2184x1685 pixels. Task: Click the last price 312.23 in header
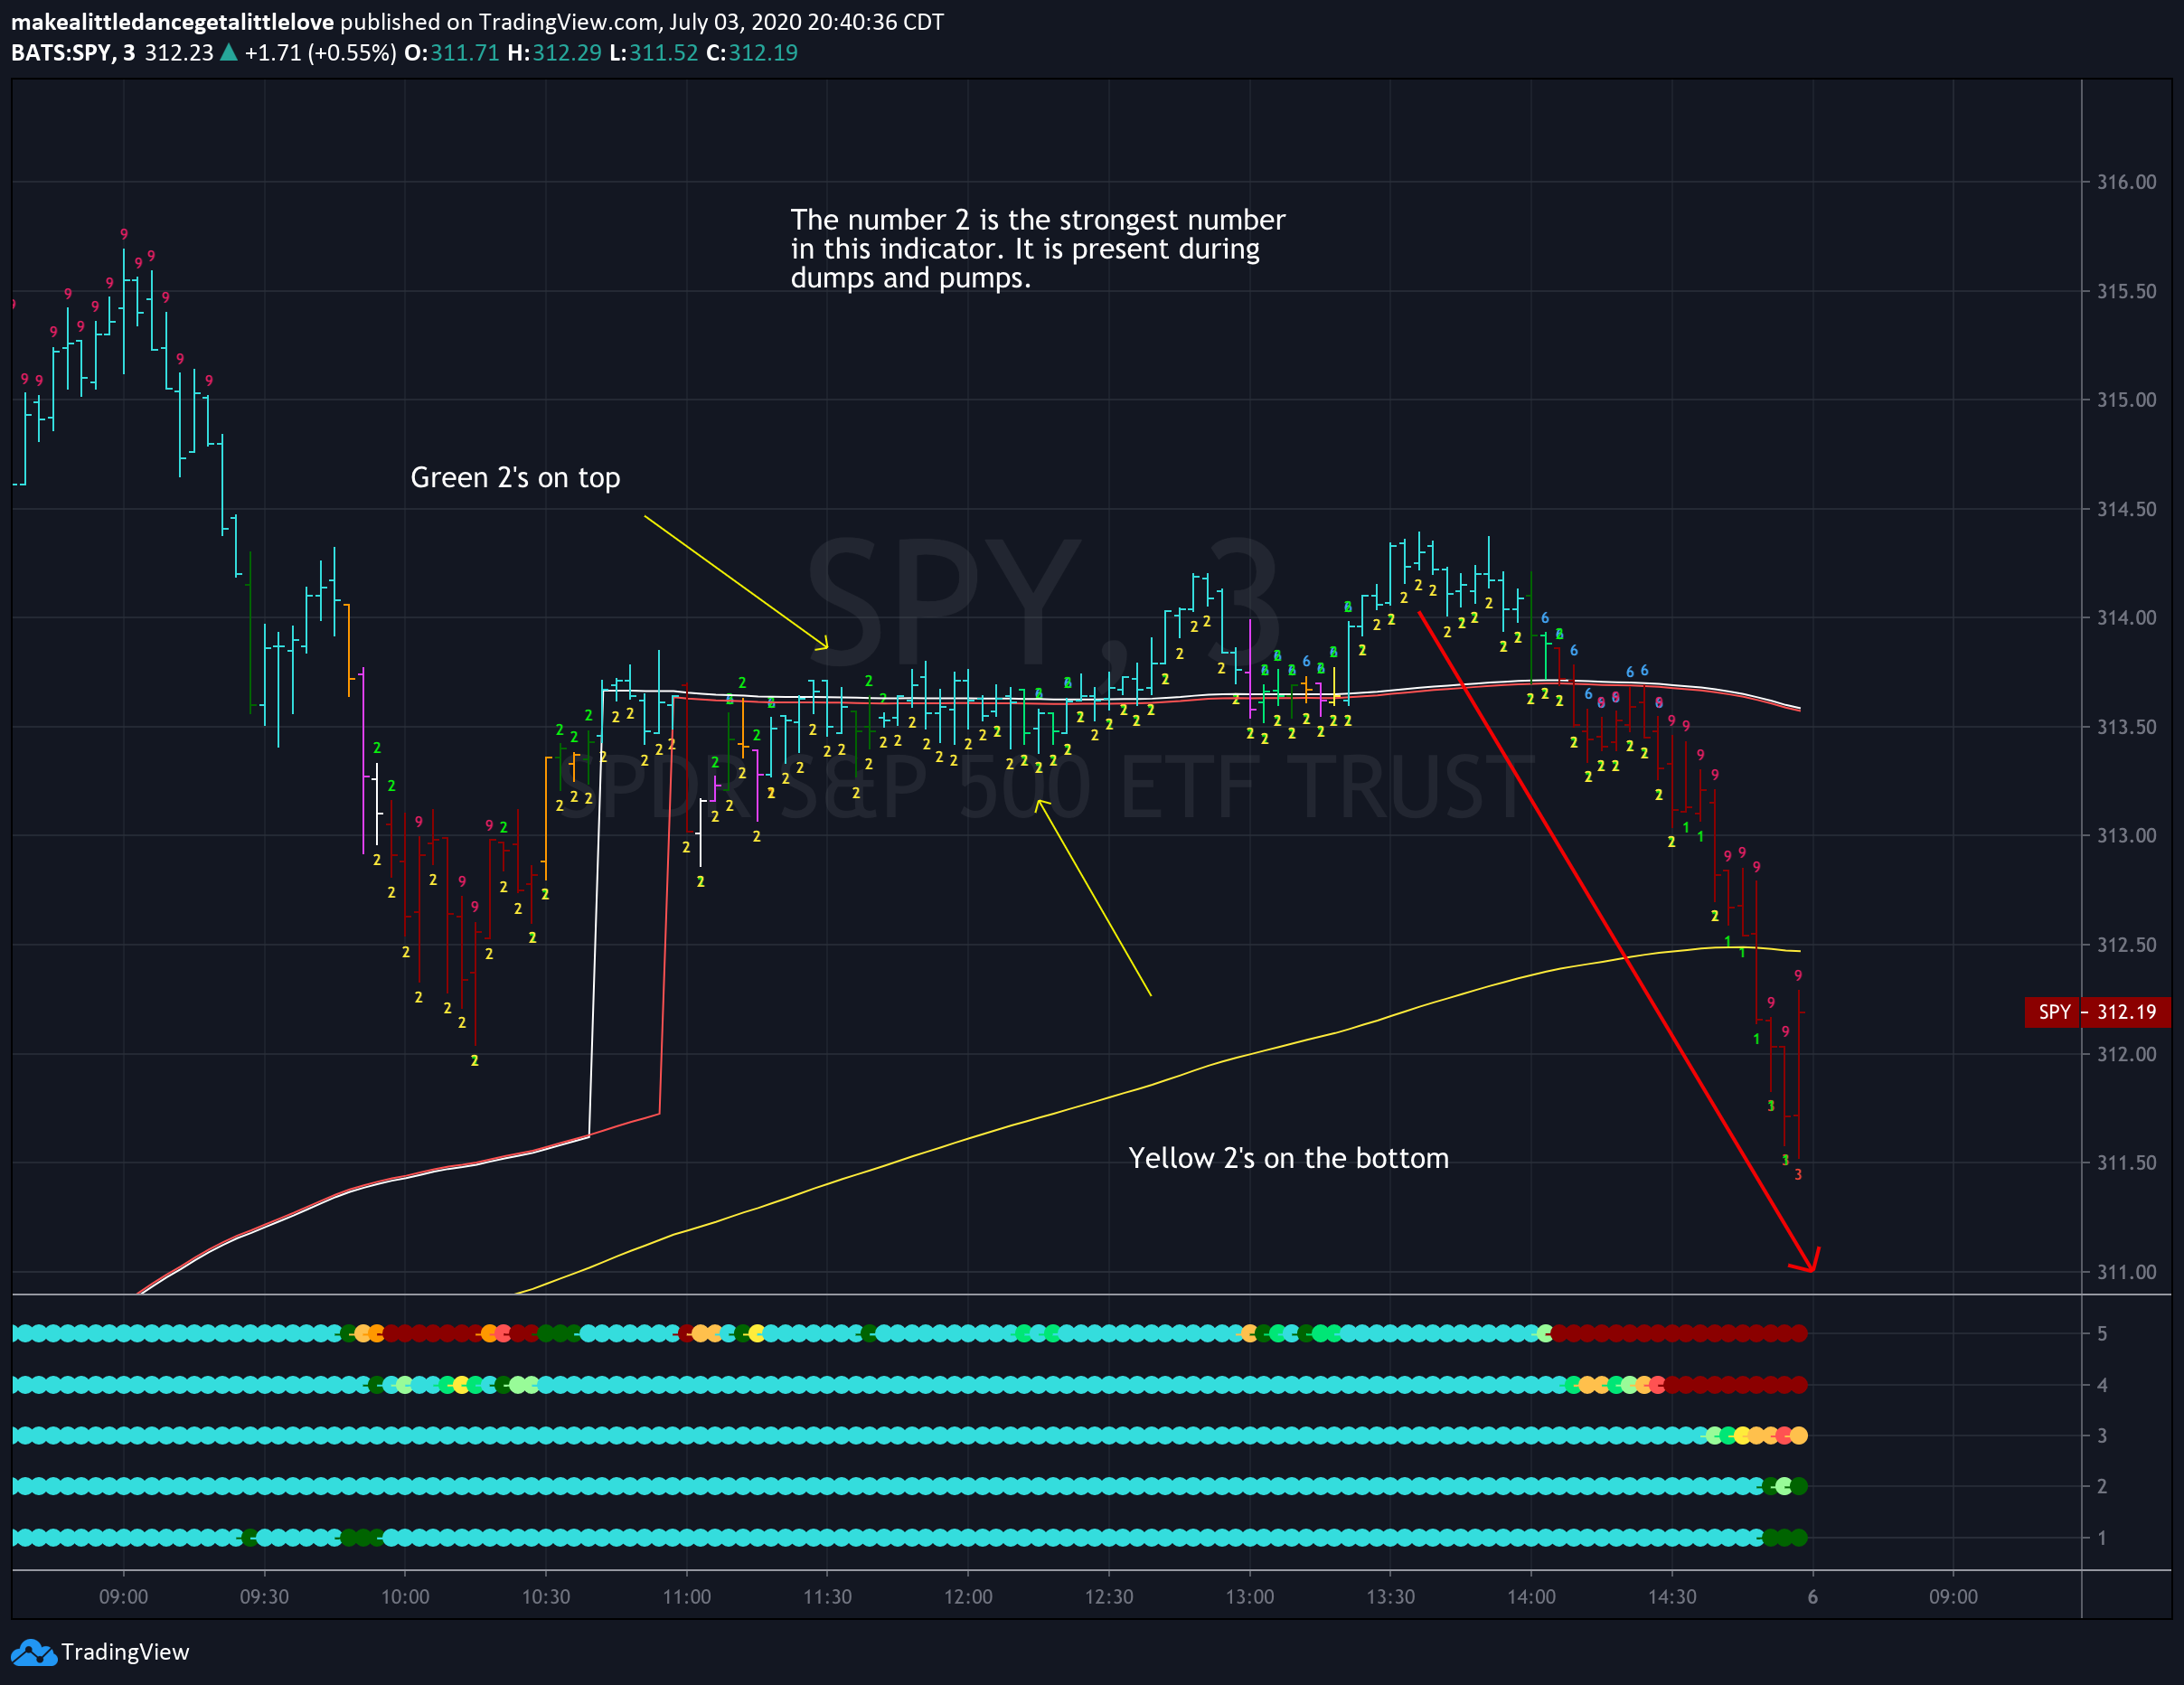[x=179, y=53]
